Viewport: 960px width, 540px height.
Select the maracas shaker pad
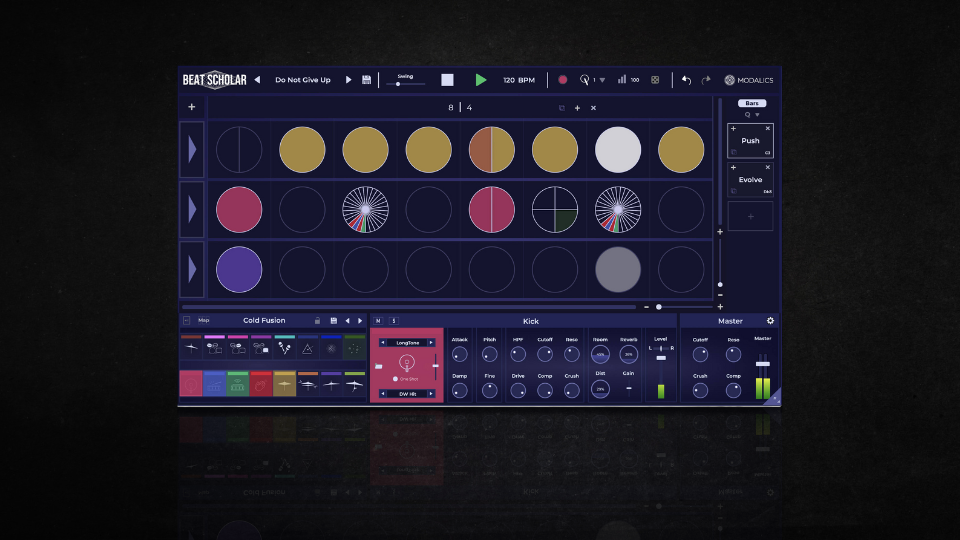coord(284,348)
